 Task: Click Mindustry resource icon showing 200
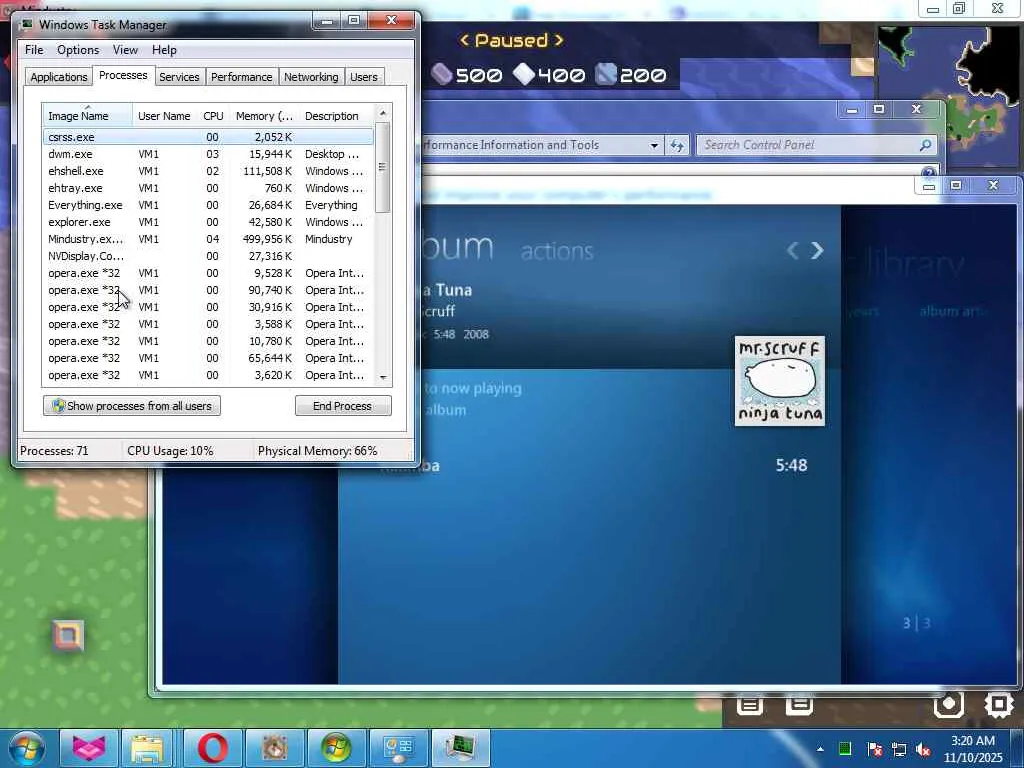606,74
